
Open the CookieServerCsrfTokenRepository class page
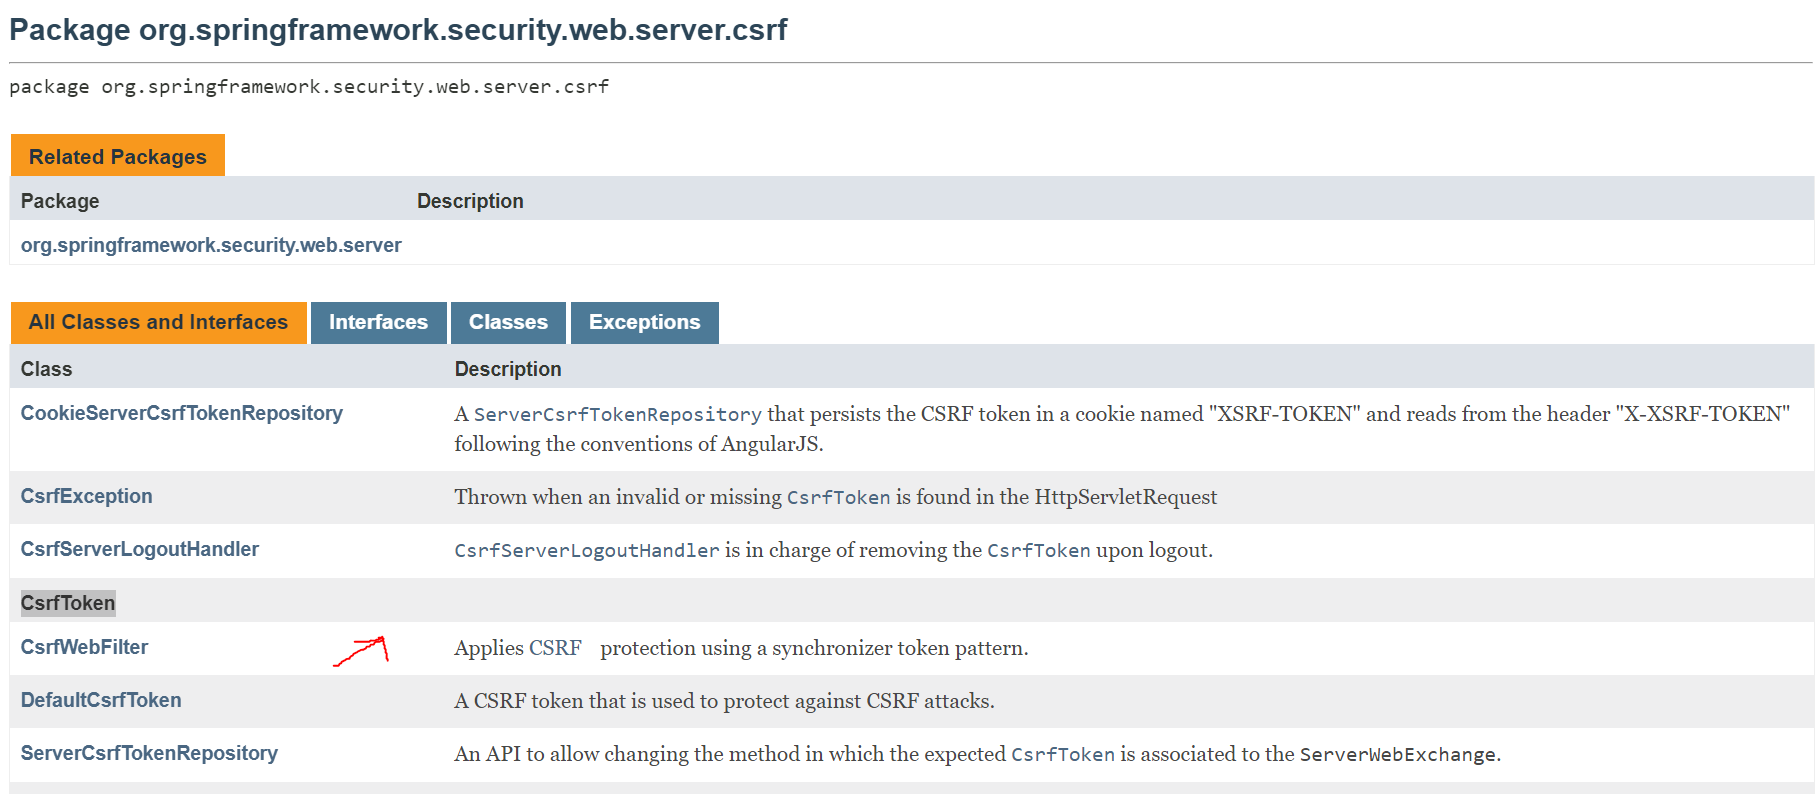pos(181,413)
